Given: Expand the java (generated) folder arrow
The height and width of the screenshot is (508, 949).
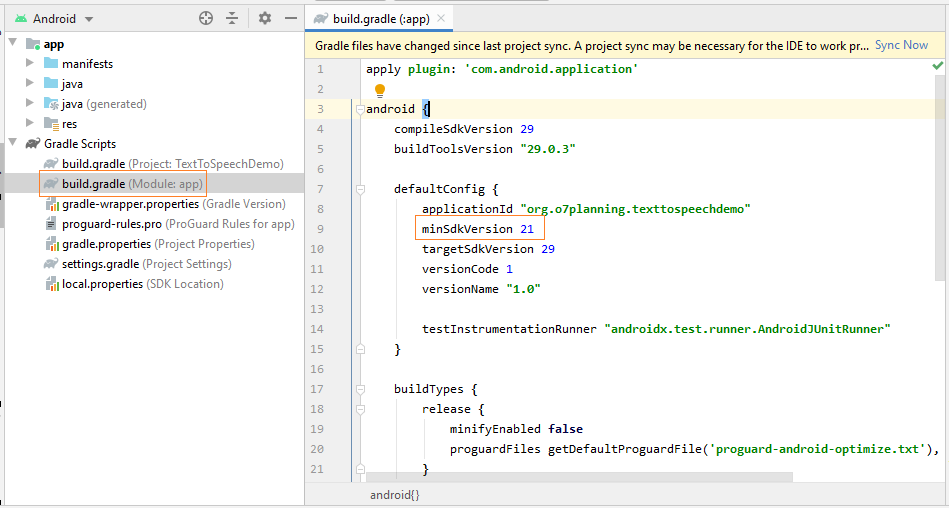Looking at the screenshot, I should point(30,103).
